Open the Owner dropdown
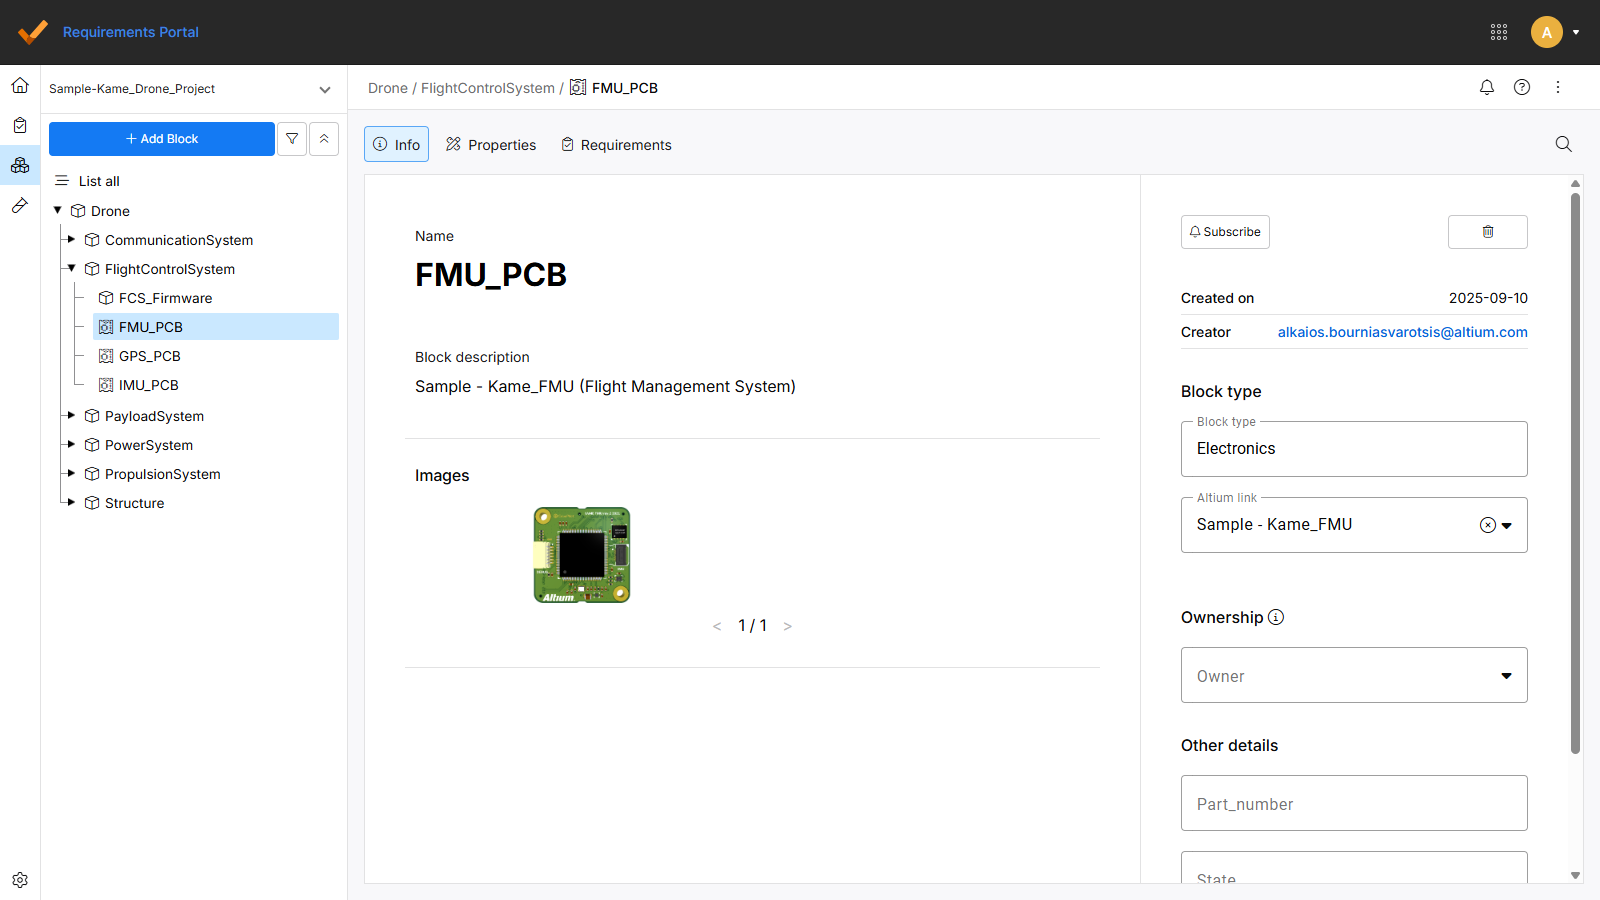Image resolution: width=1600 pixels, height=900 pixels. (1354, 676)
